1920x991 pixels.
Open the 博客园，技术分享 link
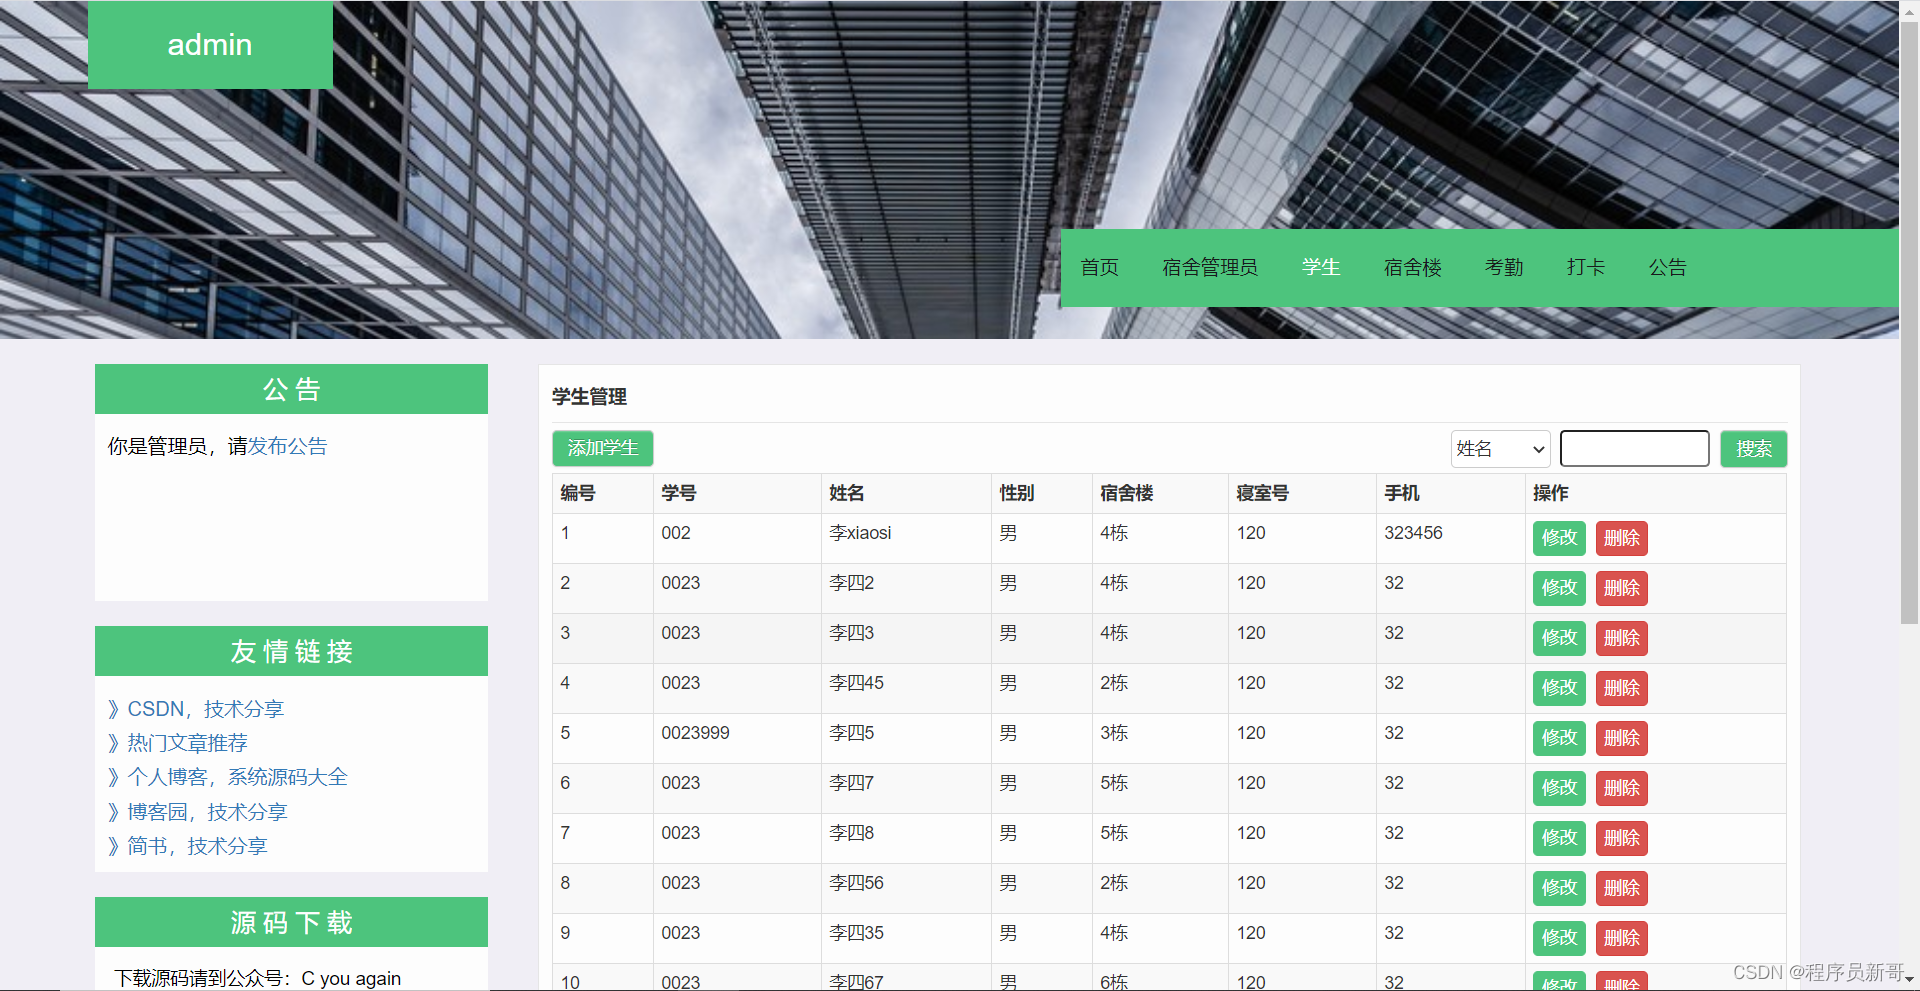[x=207, y=812]
